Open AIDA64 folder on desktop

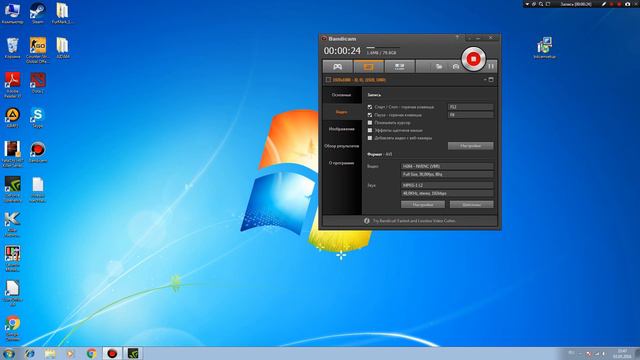[x=62, y=48]
